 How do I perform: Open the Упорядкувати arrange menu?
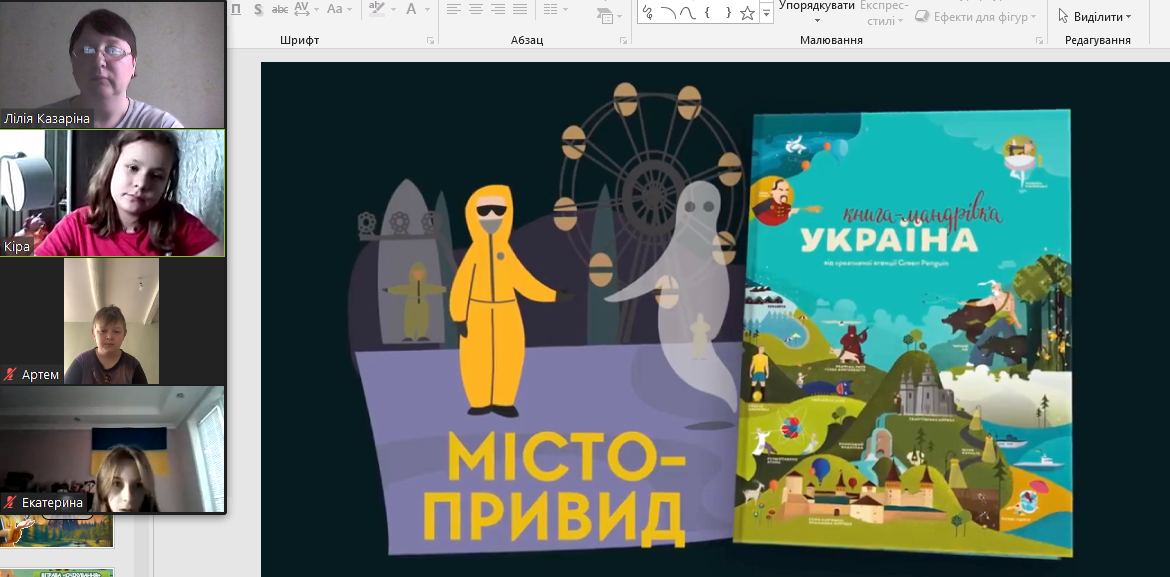[x=816, y=12]
